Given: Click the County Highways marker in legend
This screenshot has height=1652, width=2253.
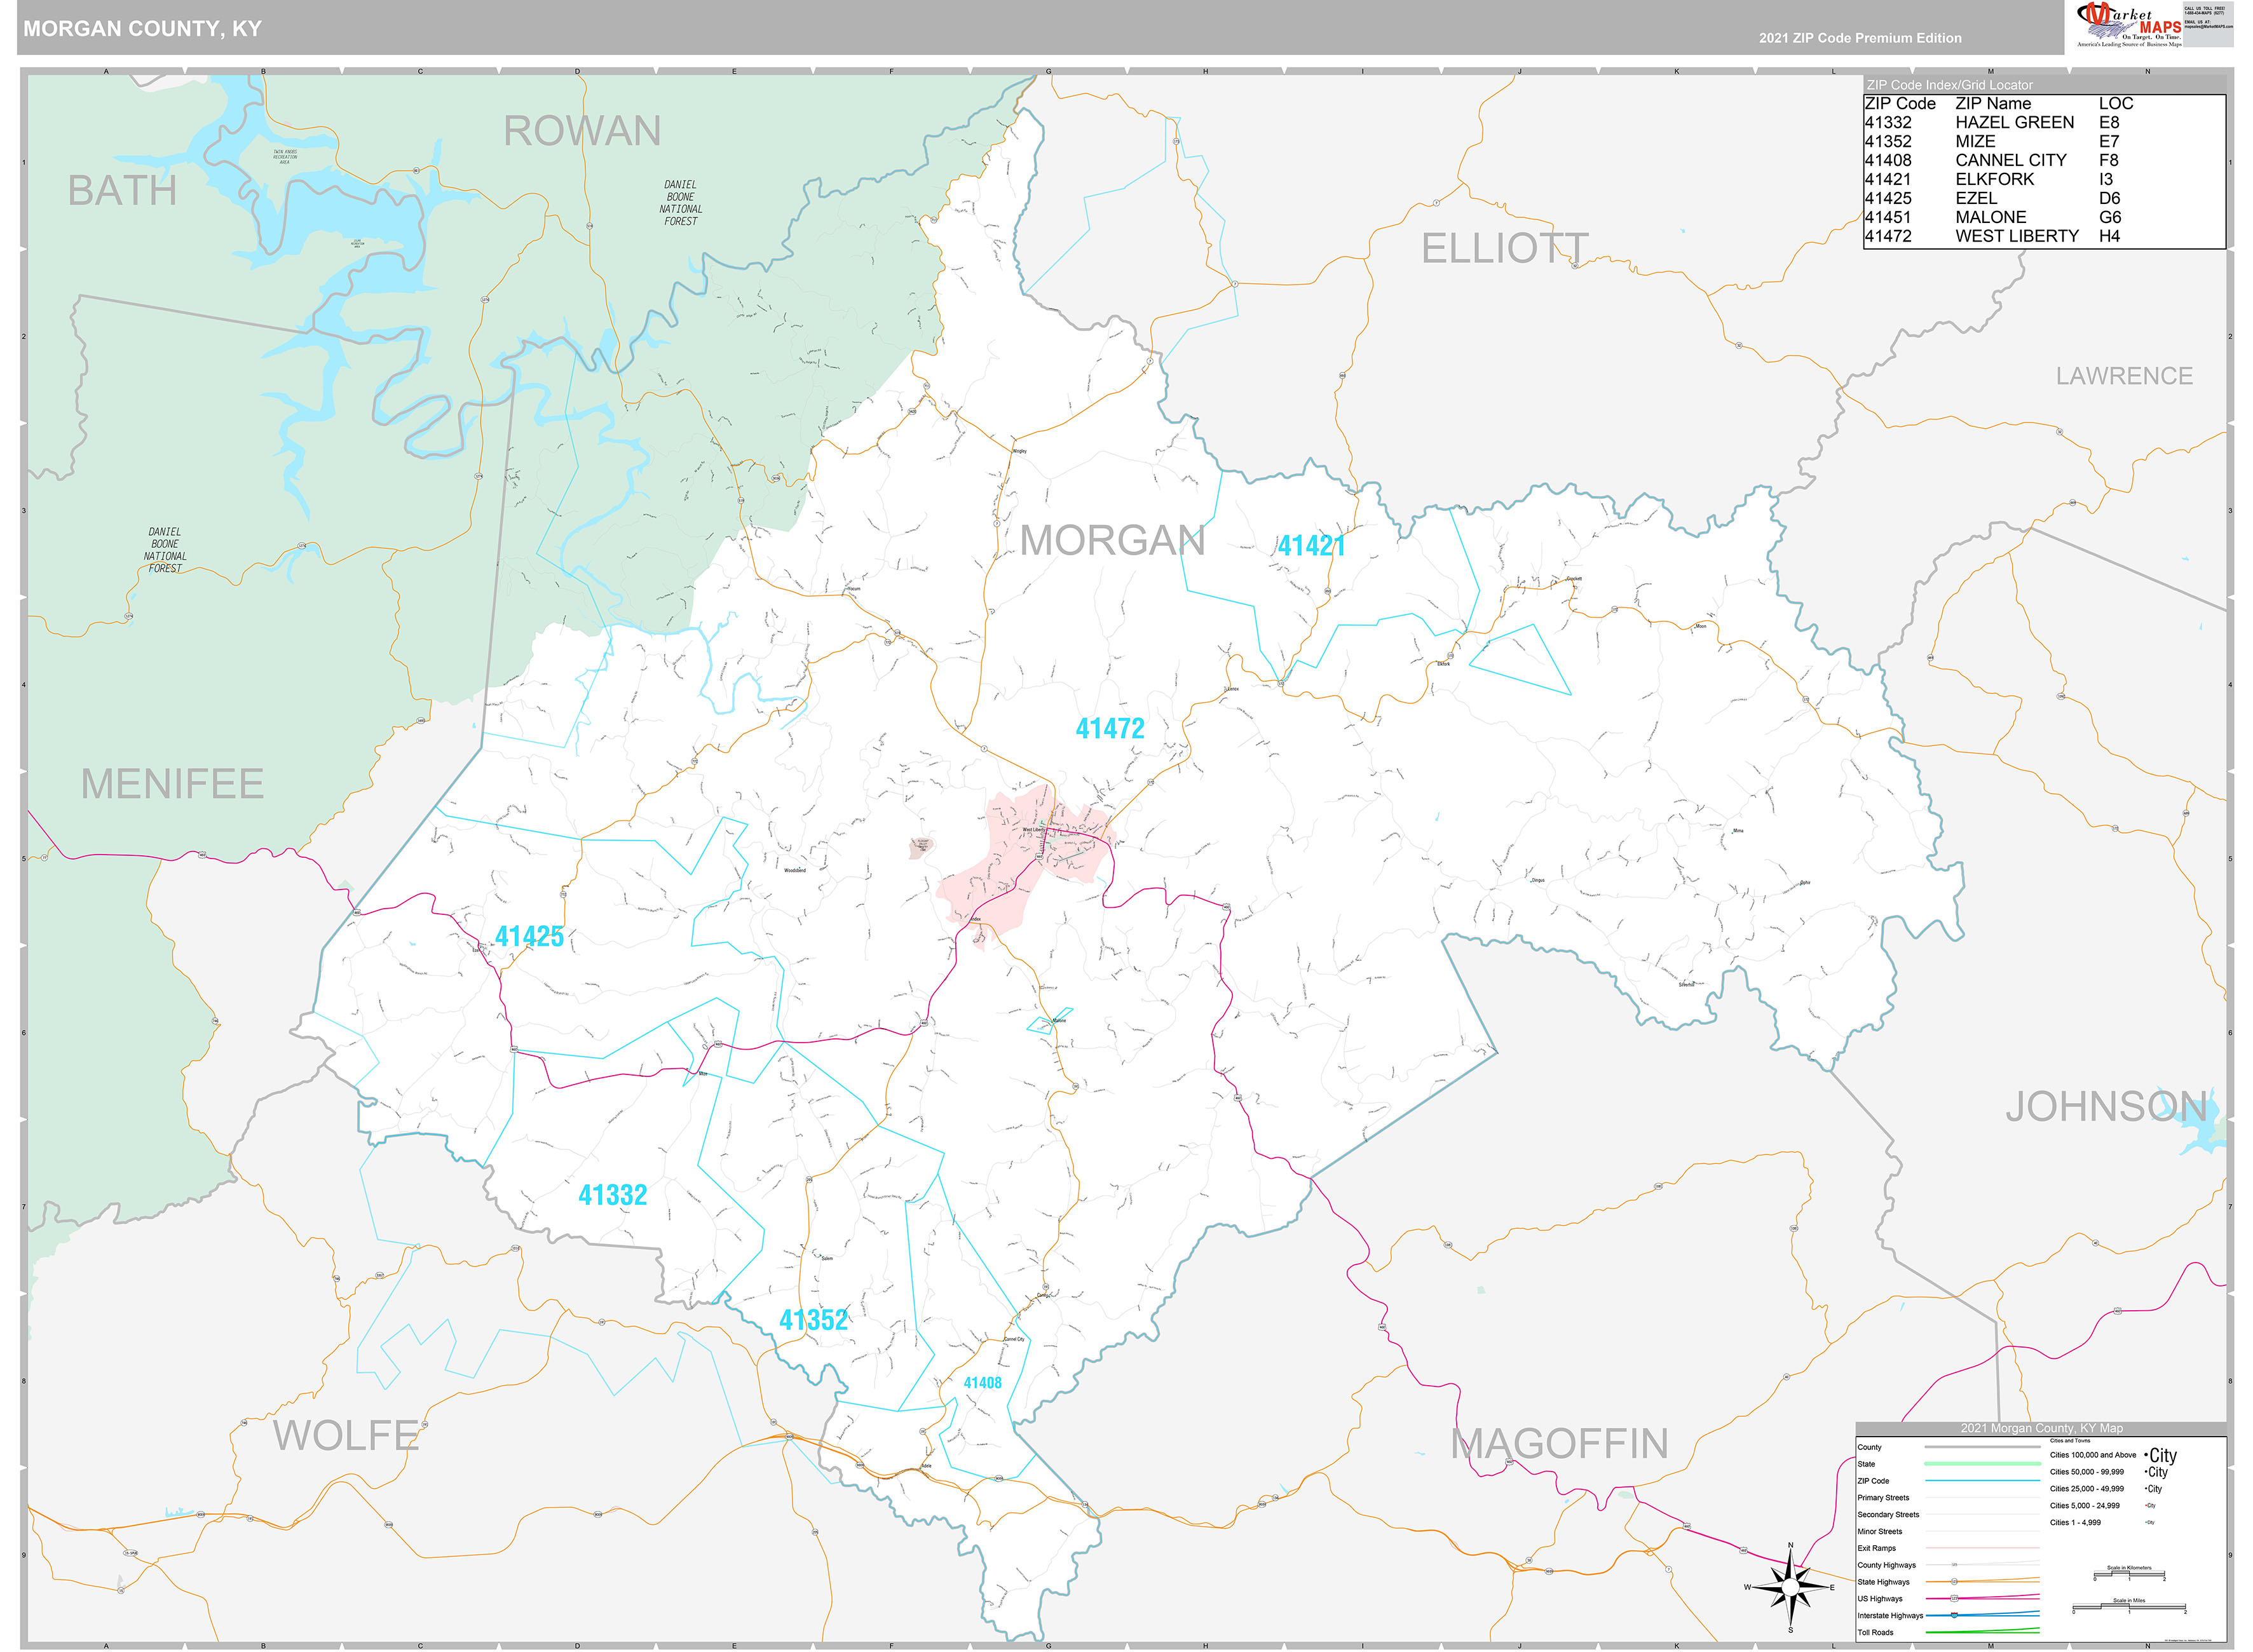Looking at the screenshot, I should coord(1955,1565).
